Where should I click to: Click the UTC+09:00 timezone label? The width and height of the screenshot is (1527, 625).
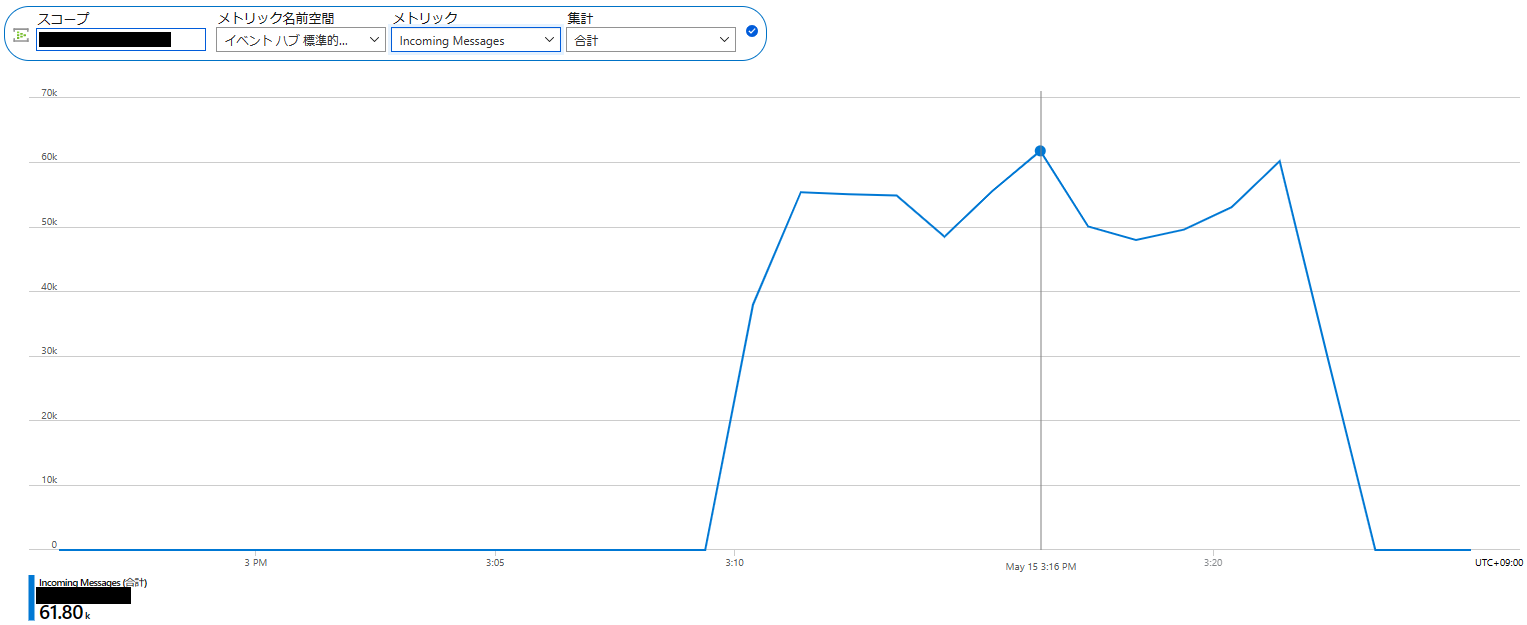tap(1498, 563)
